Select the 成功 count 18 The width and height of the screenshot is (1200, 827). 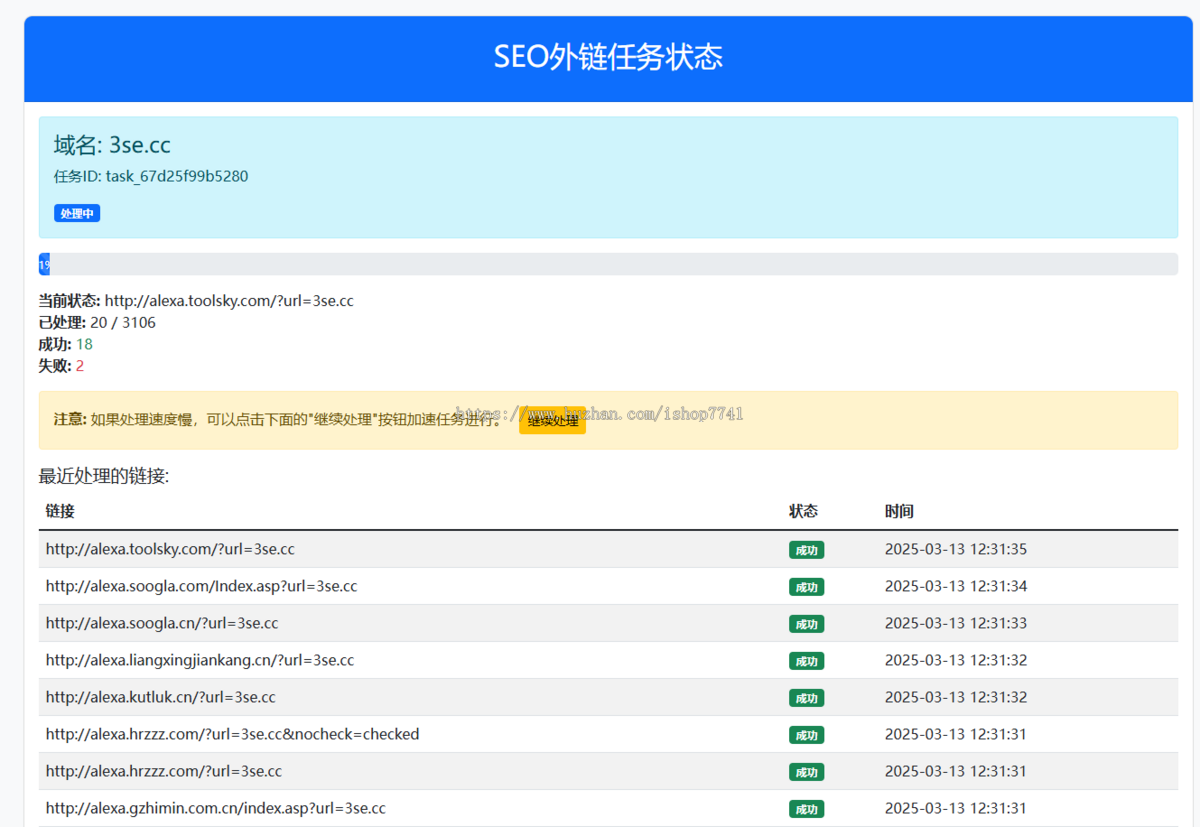(84, 344)
